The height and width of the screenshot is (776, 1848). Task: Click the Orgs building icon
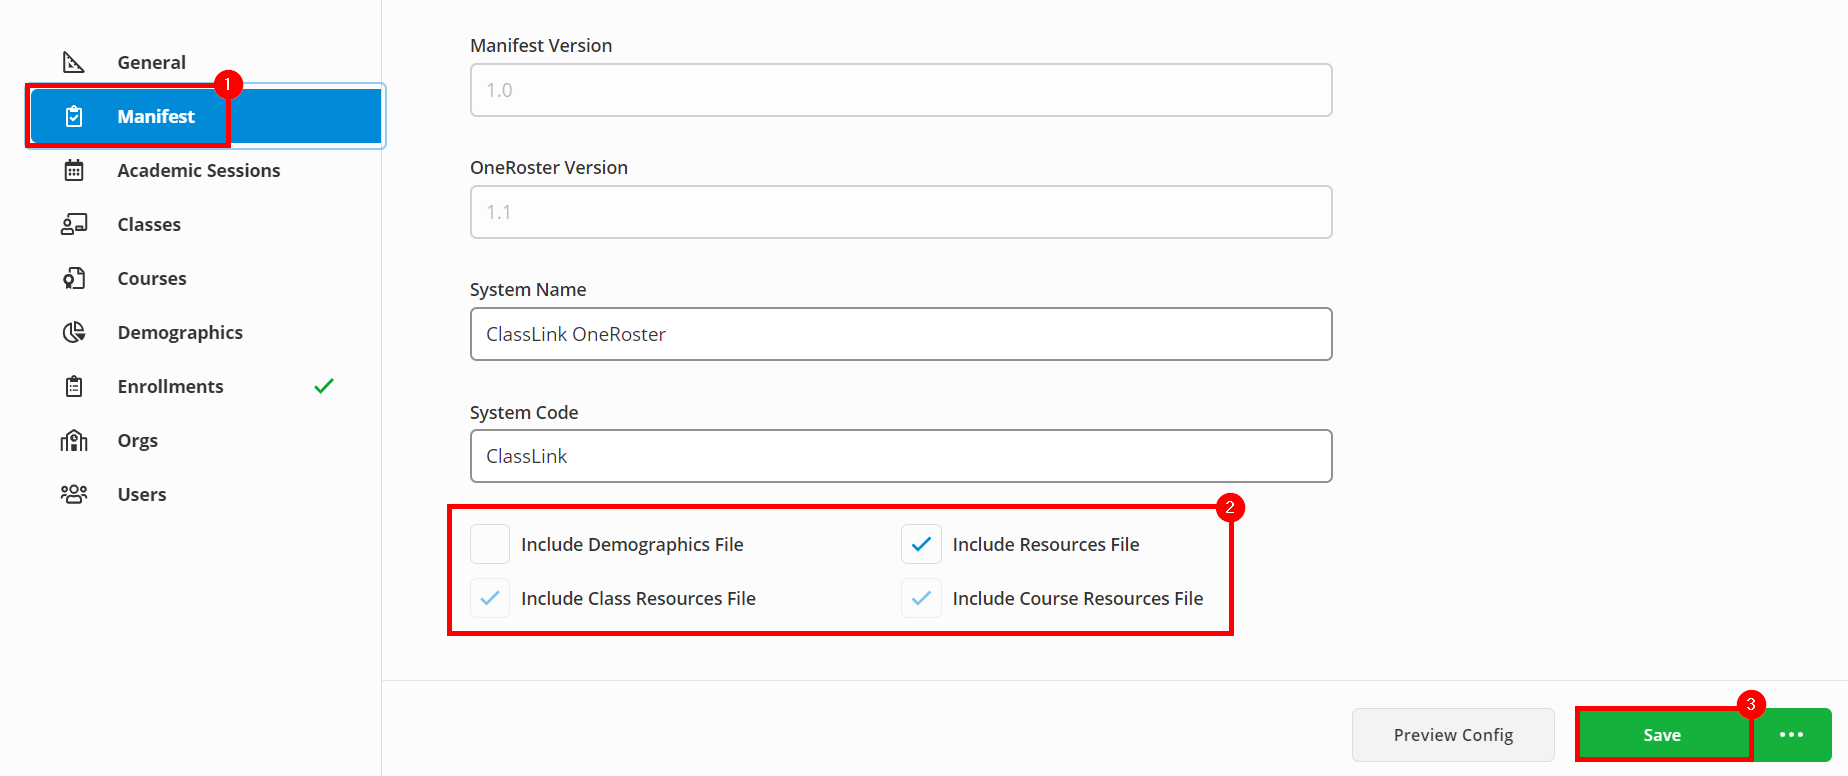(74, 440)
